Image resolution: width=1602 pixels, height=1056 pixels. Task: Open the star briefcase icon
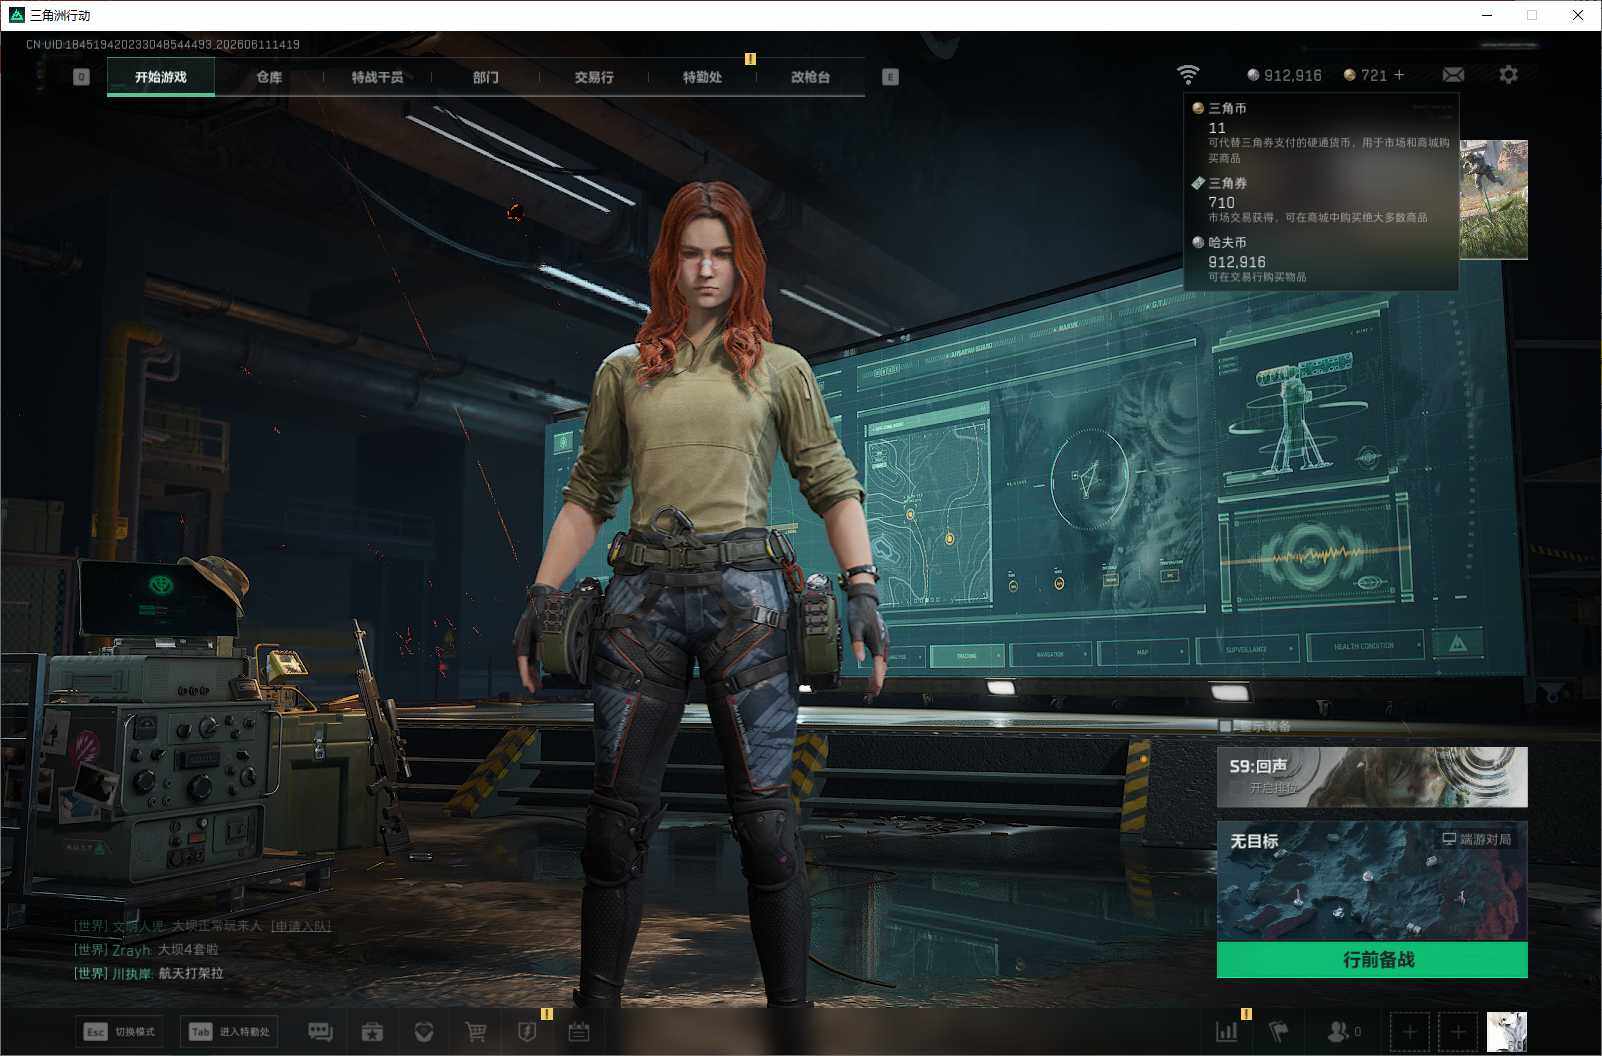pos(372,1031)
